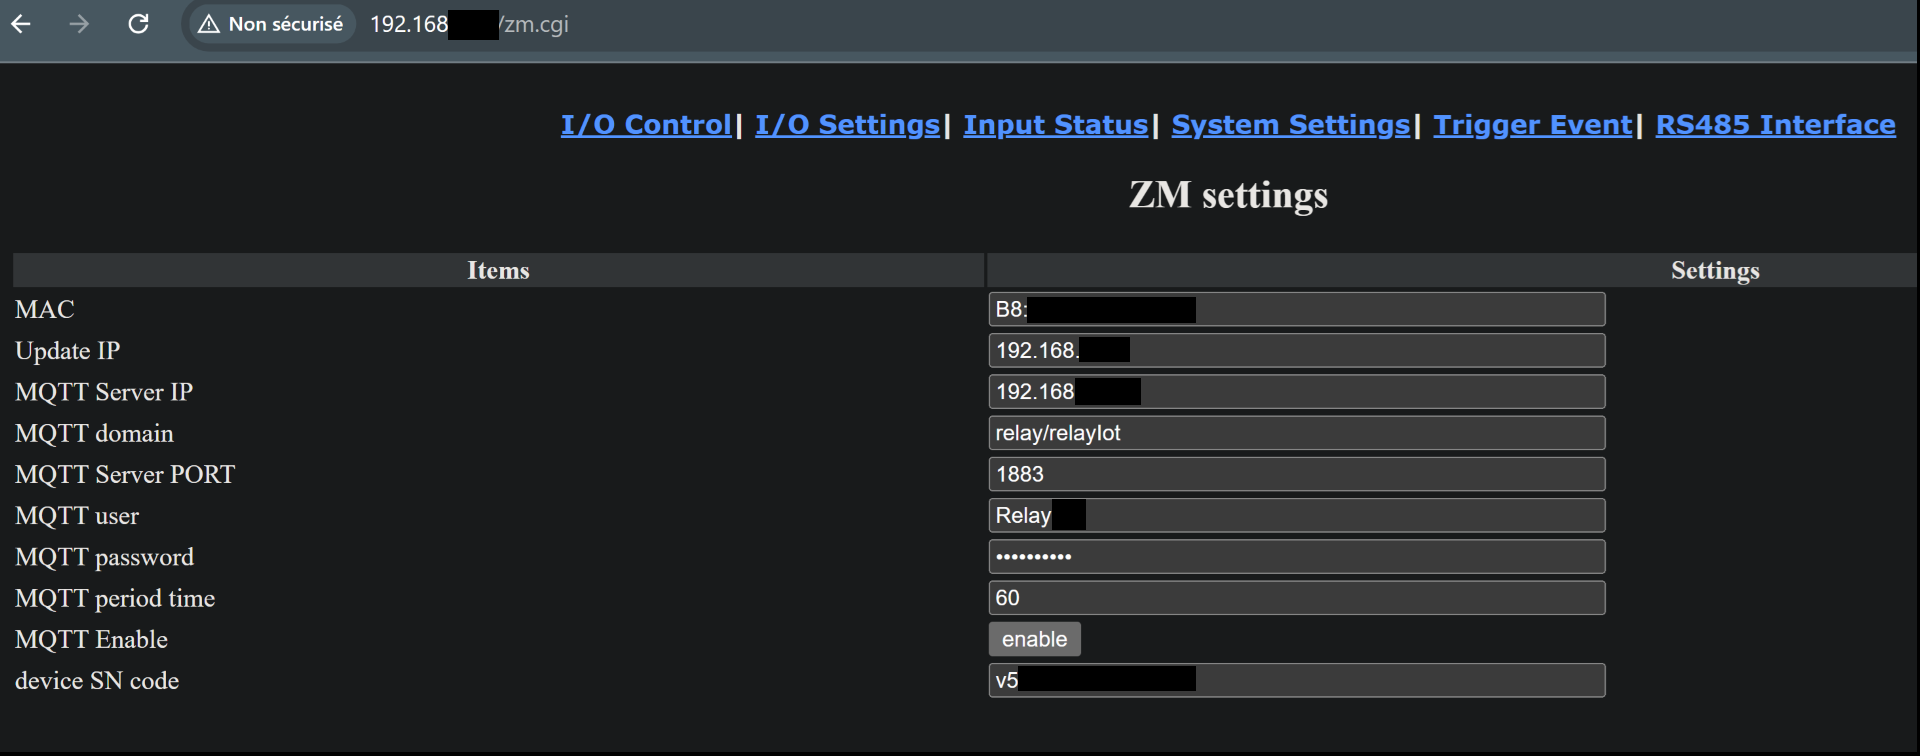This screenshot has height=756, width=1920.
Task: Toggle the MQTT Enable button
Action: (x=1034, y=639)
